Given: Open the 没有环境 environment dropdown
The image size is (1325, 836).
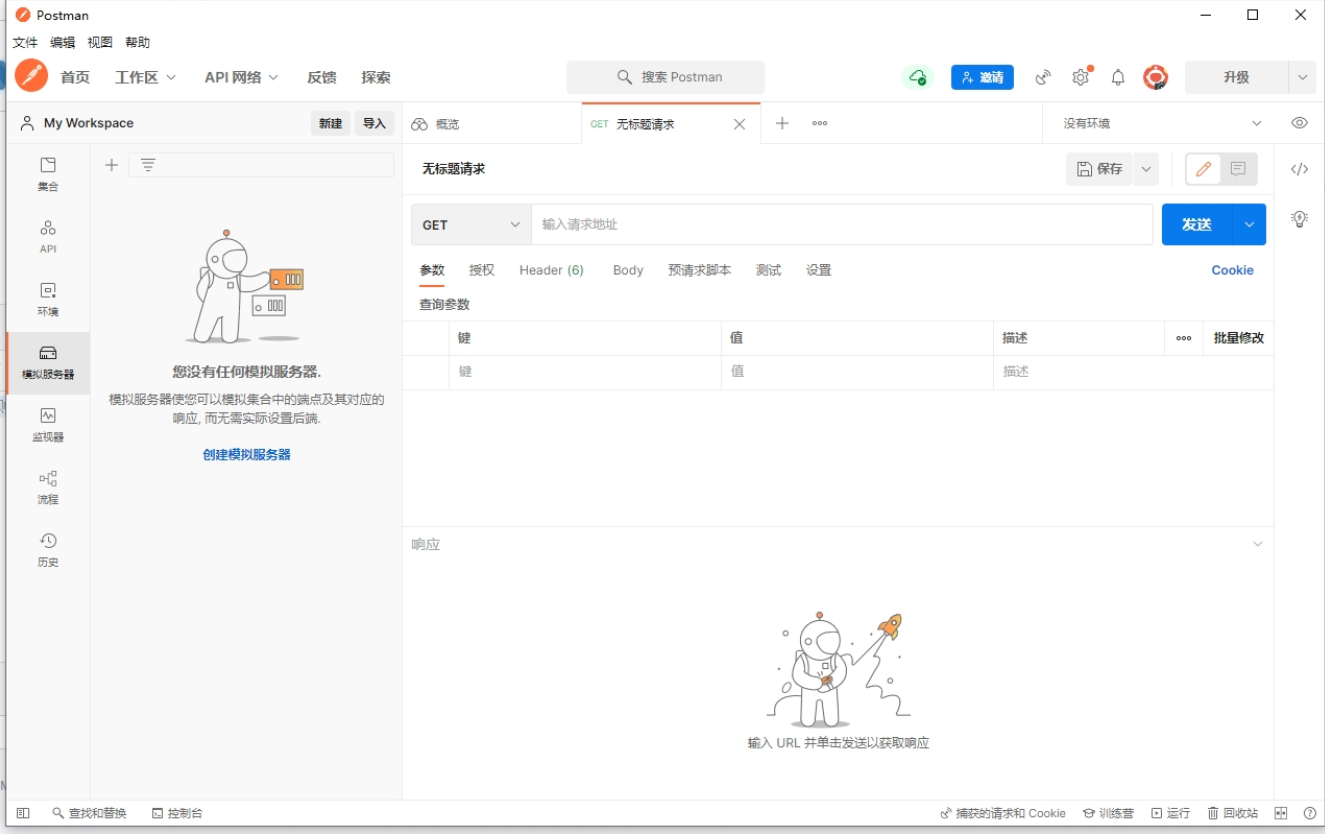Looking at the screenshot, I should pos(1161,123).
